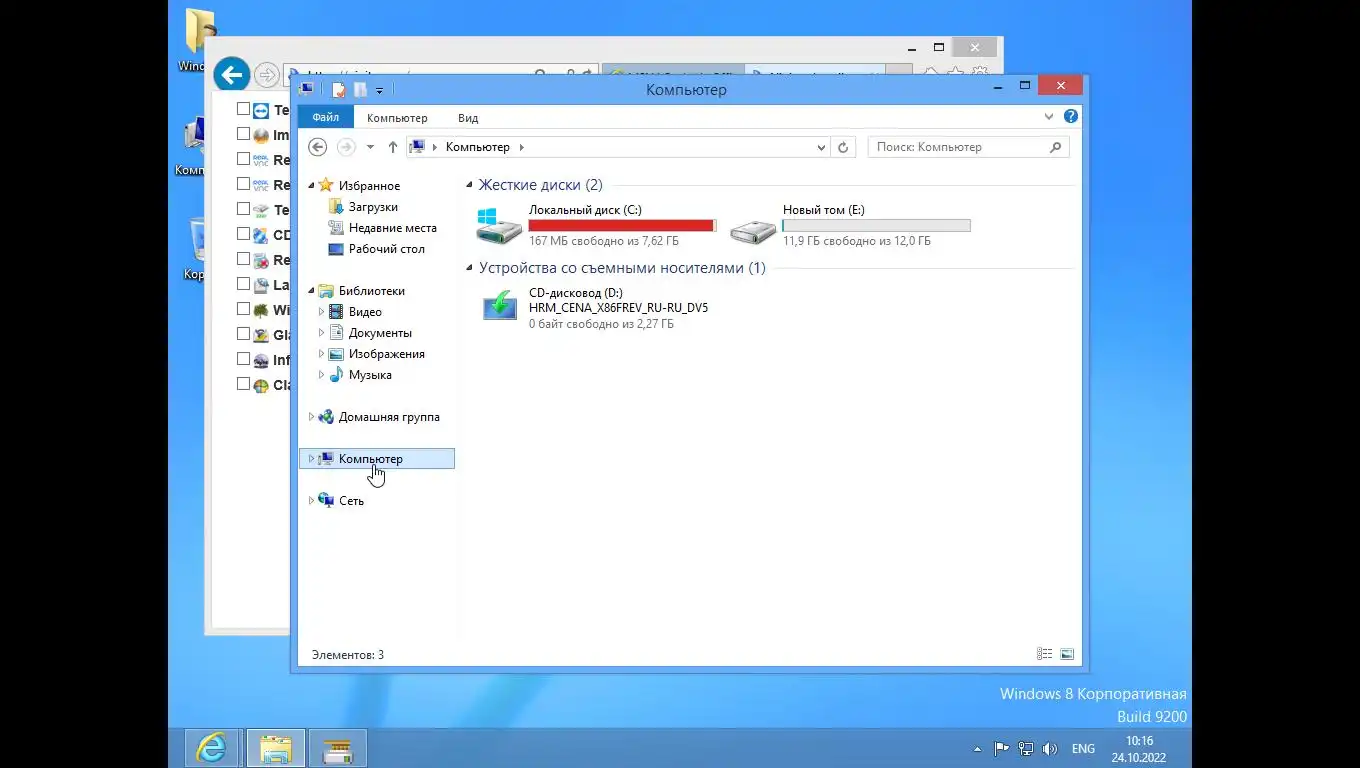Open the address bar history dropdown arrow
The image size is (1360, 768).
click(x=821, y=147)
